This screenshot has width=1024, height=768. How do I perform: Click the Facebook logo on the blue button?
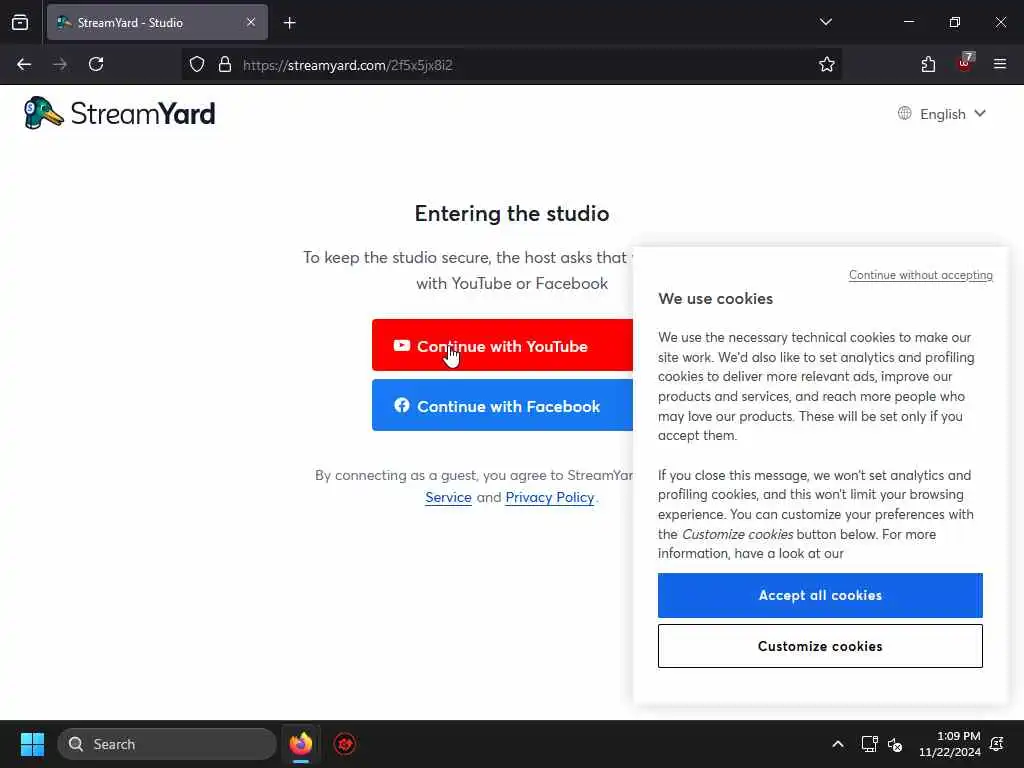click(x=402, y=406)
